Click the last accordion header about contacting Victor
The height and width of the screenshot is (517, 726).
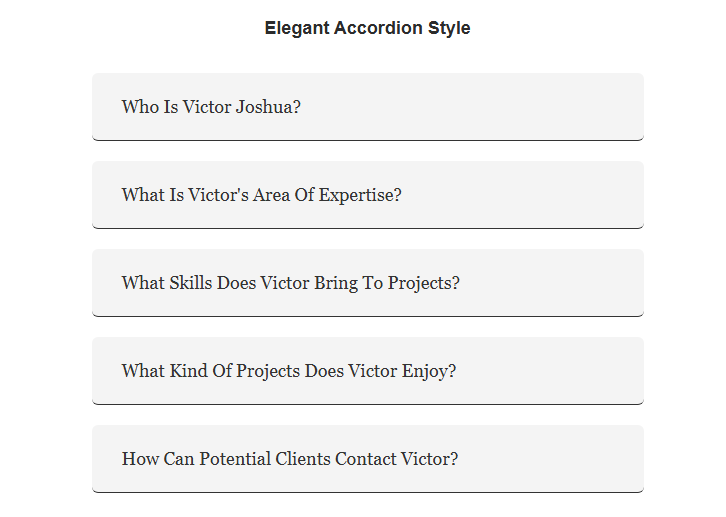(368, 459)
